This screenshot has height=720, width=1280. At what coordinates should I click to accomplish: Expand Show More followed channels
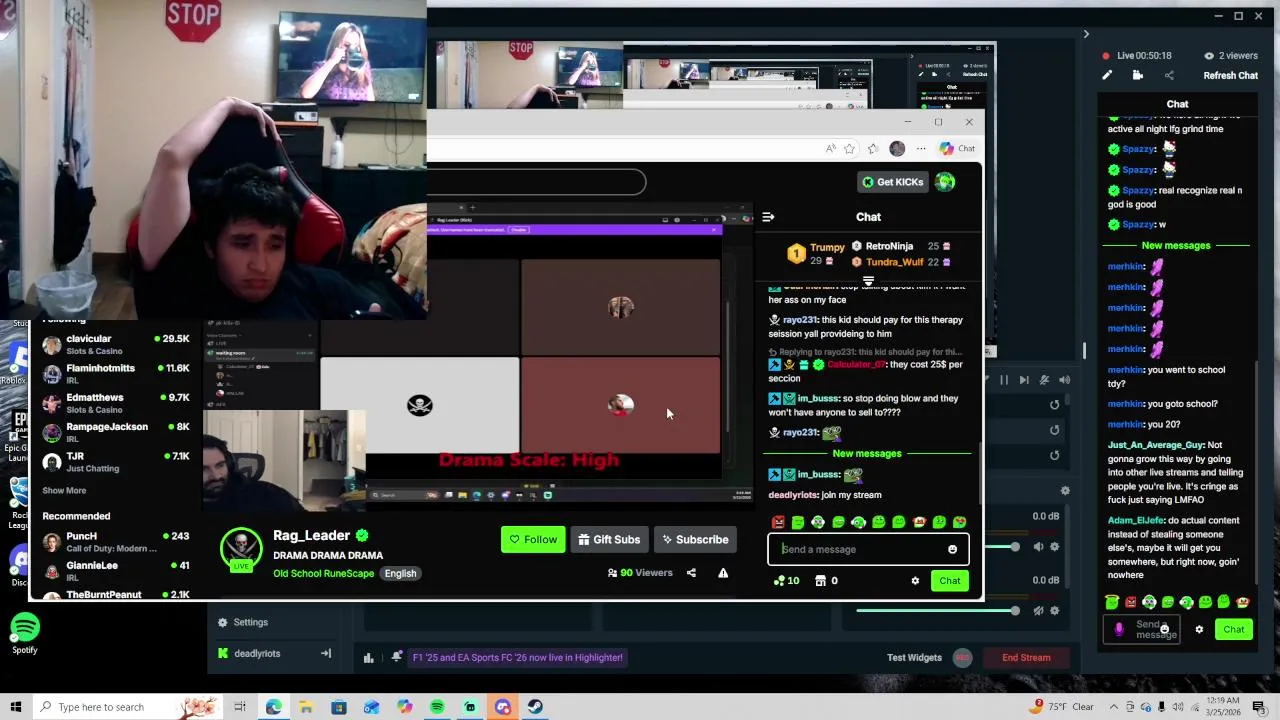(x=64, y=490)
